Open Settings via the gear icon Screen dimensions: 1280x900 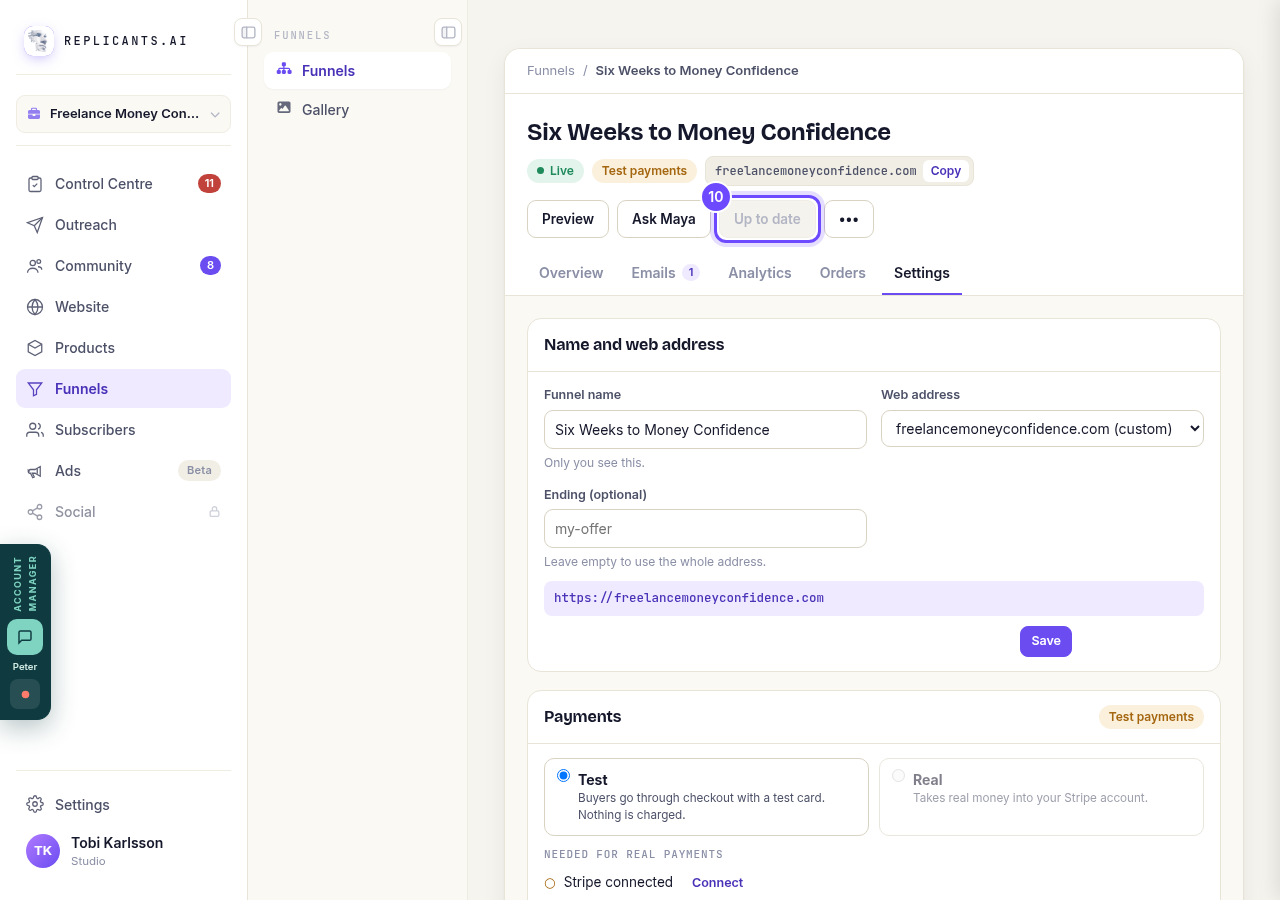pos(35,804)
